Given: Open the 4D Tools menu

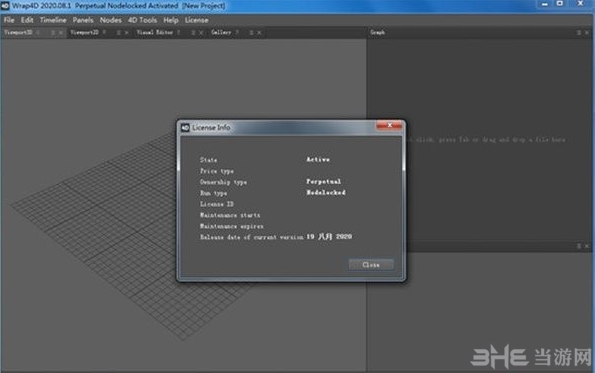Looking at the screenshot, I should coord(142,20).
